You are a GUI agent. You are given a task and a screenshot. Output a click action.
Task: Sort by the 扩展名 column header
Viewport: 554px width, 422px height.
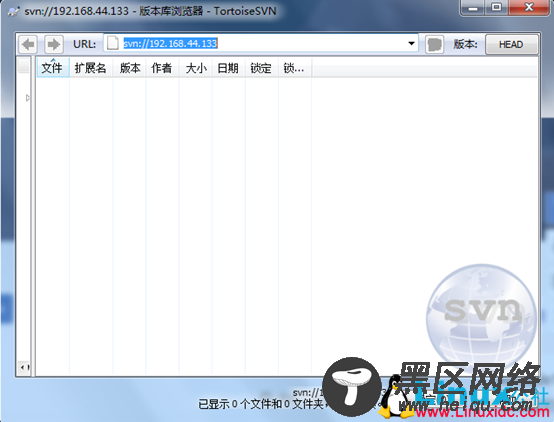coord(91,68)
